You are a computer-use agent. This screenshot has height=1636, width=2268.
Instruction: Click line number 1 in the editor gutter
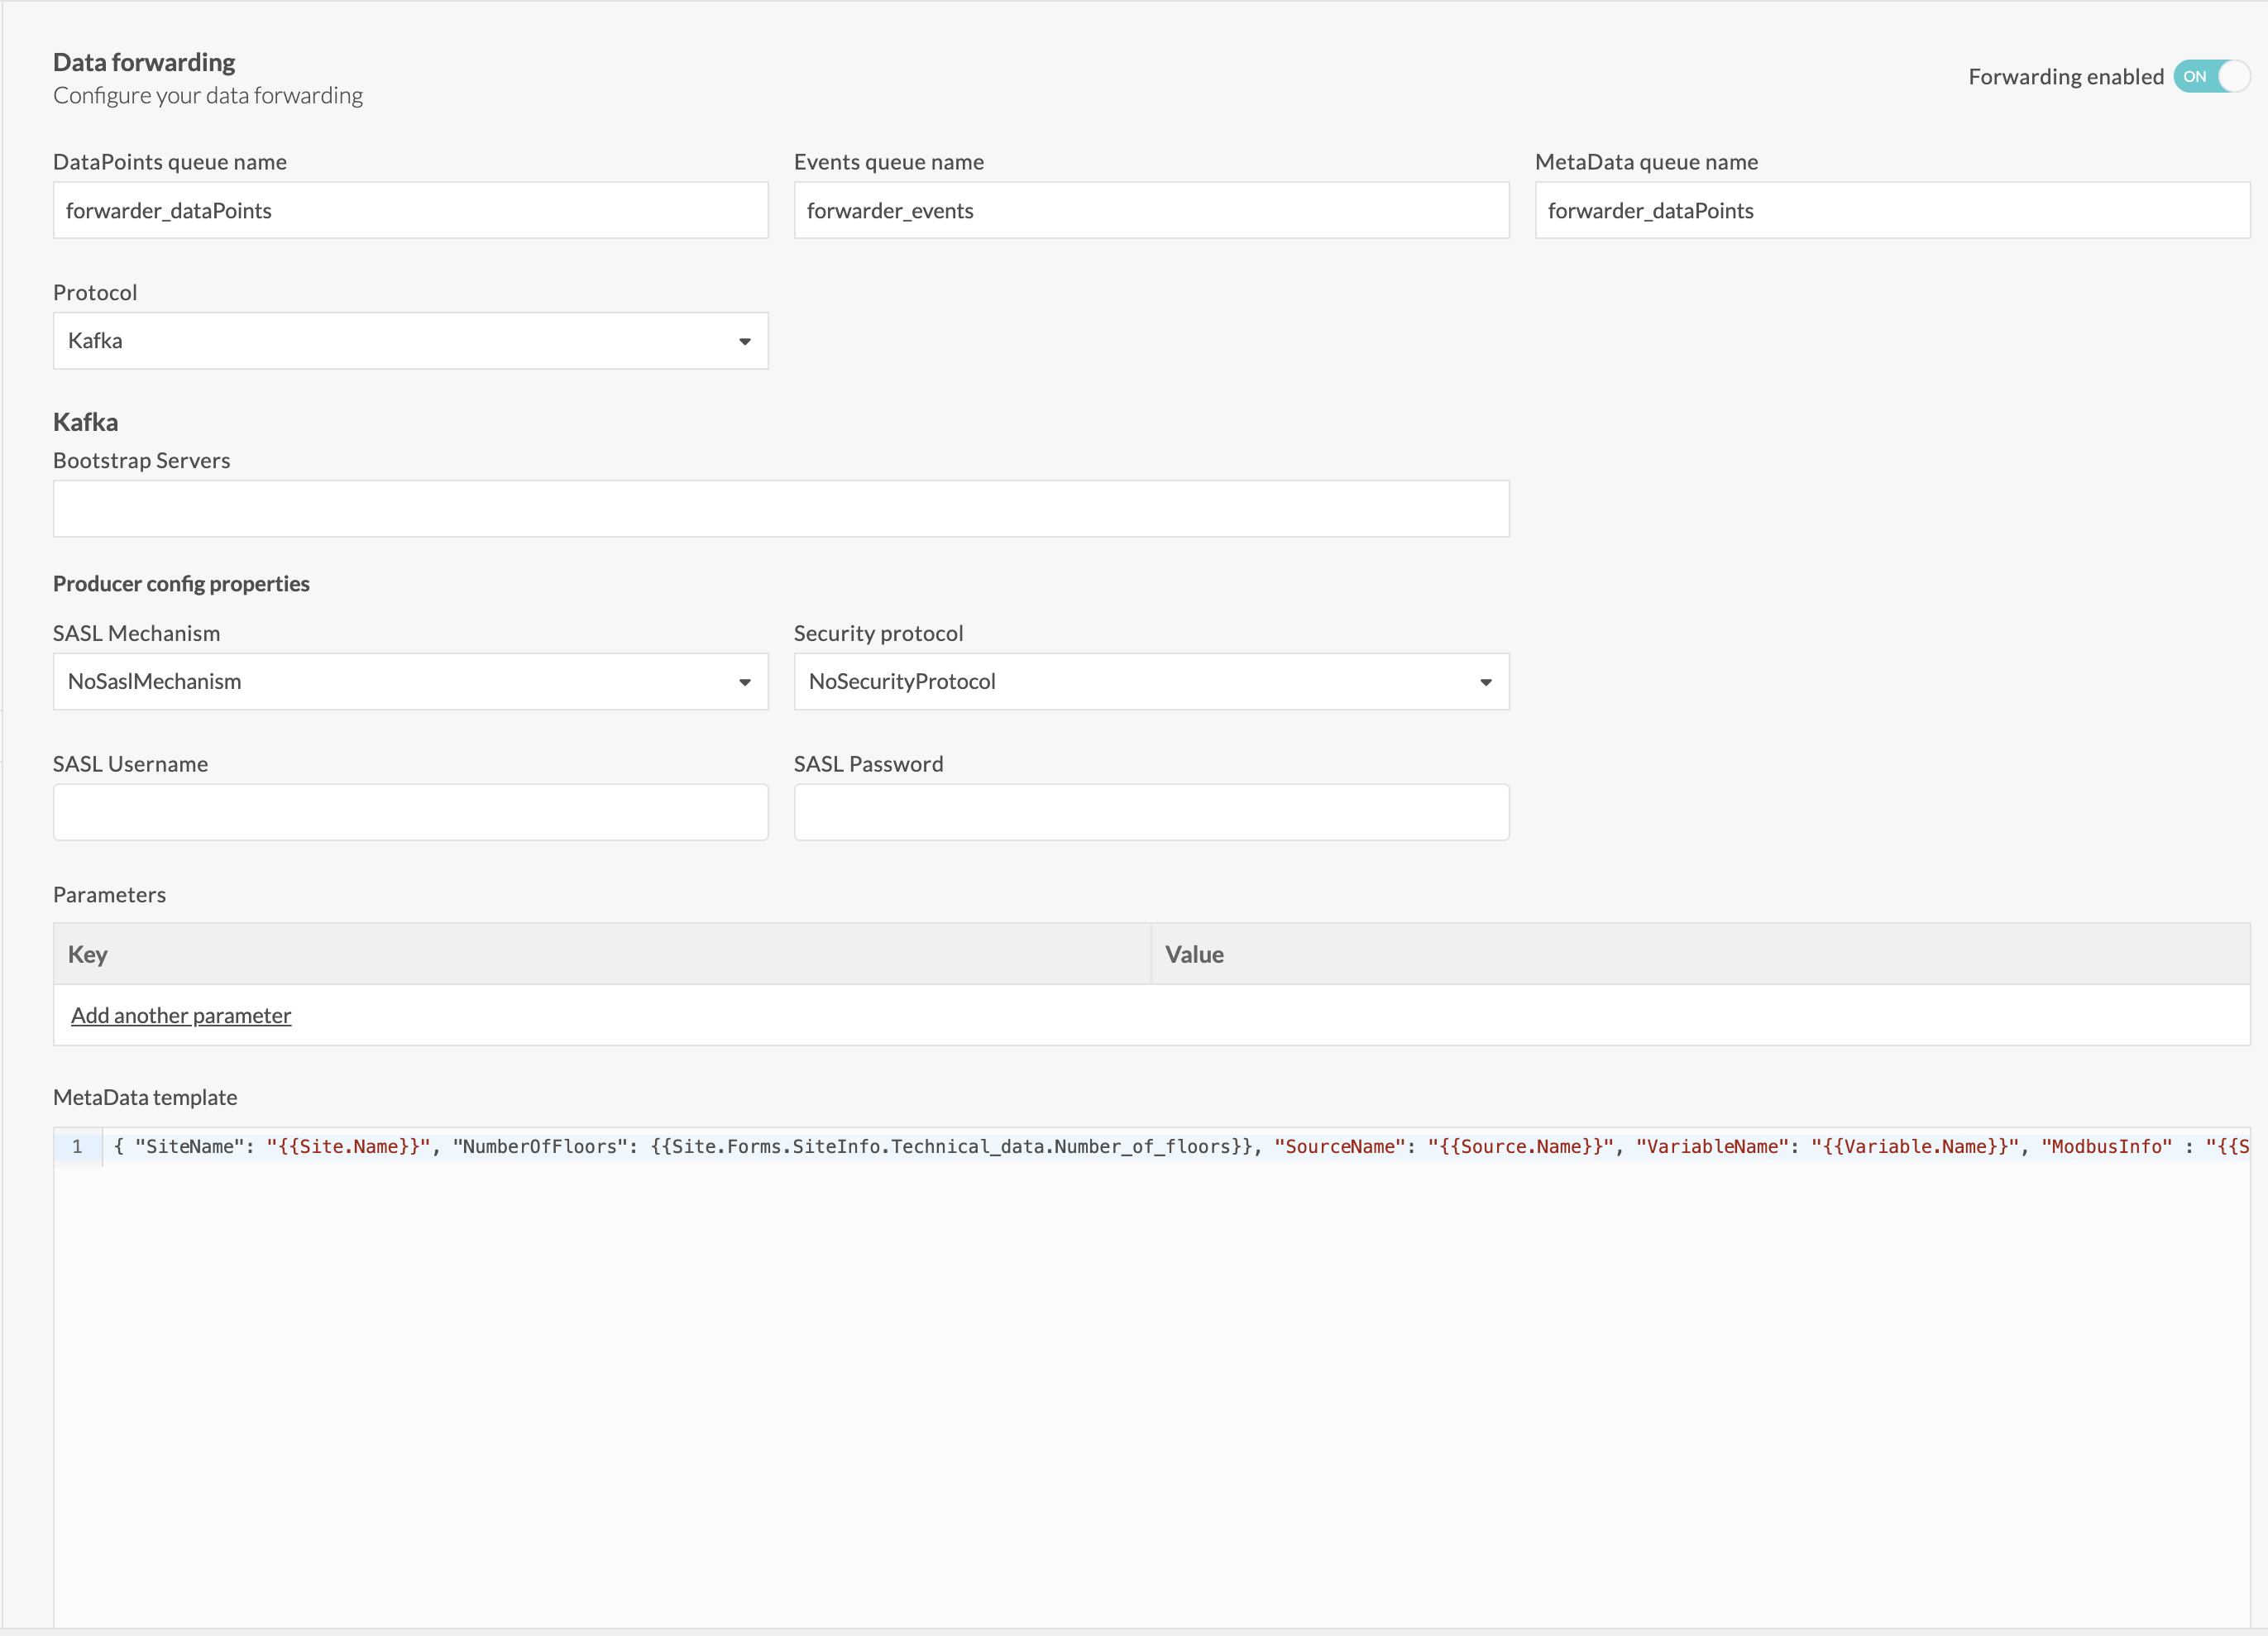[77, 1147]
